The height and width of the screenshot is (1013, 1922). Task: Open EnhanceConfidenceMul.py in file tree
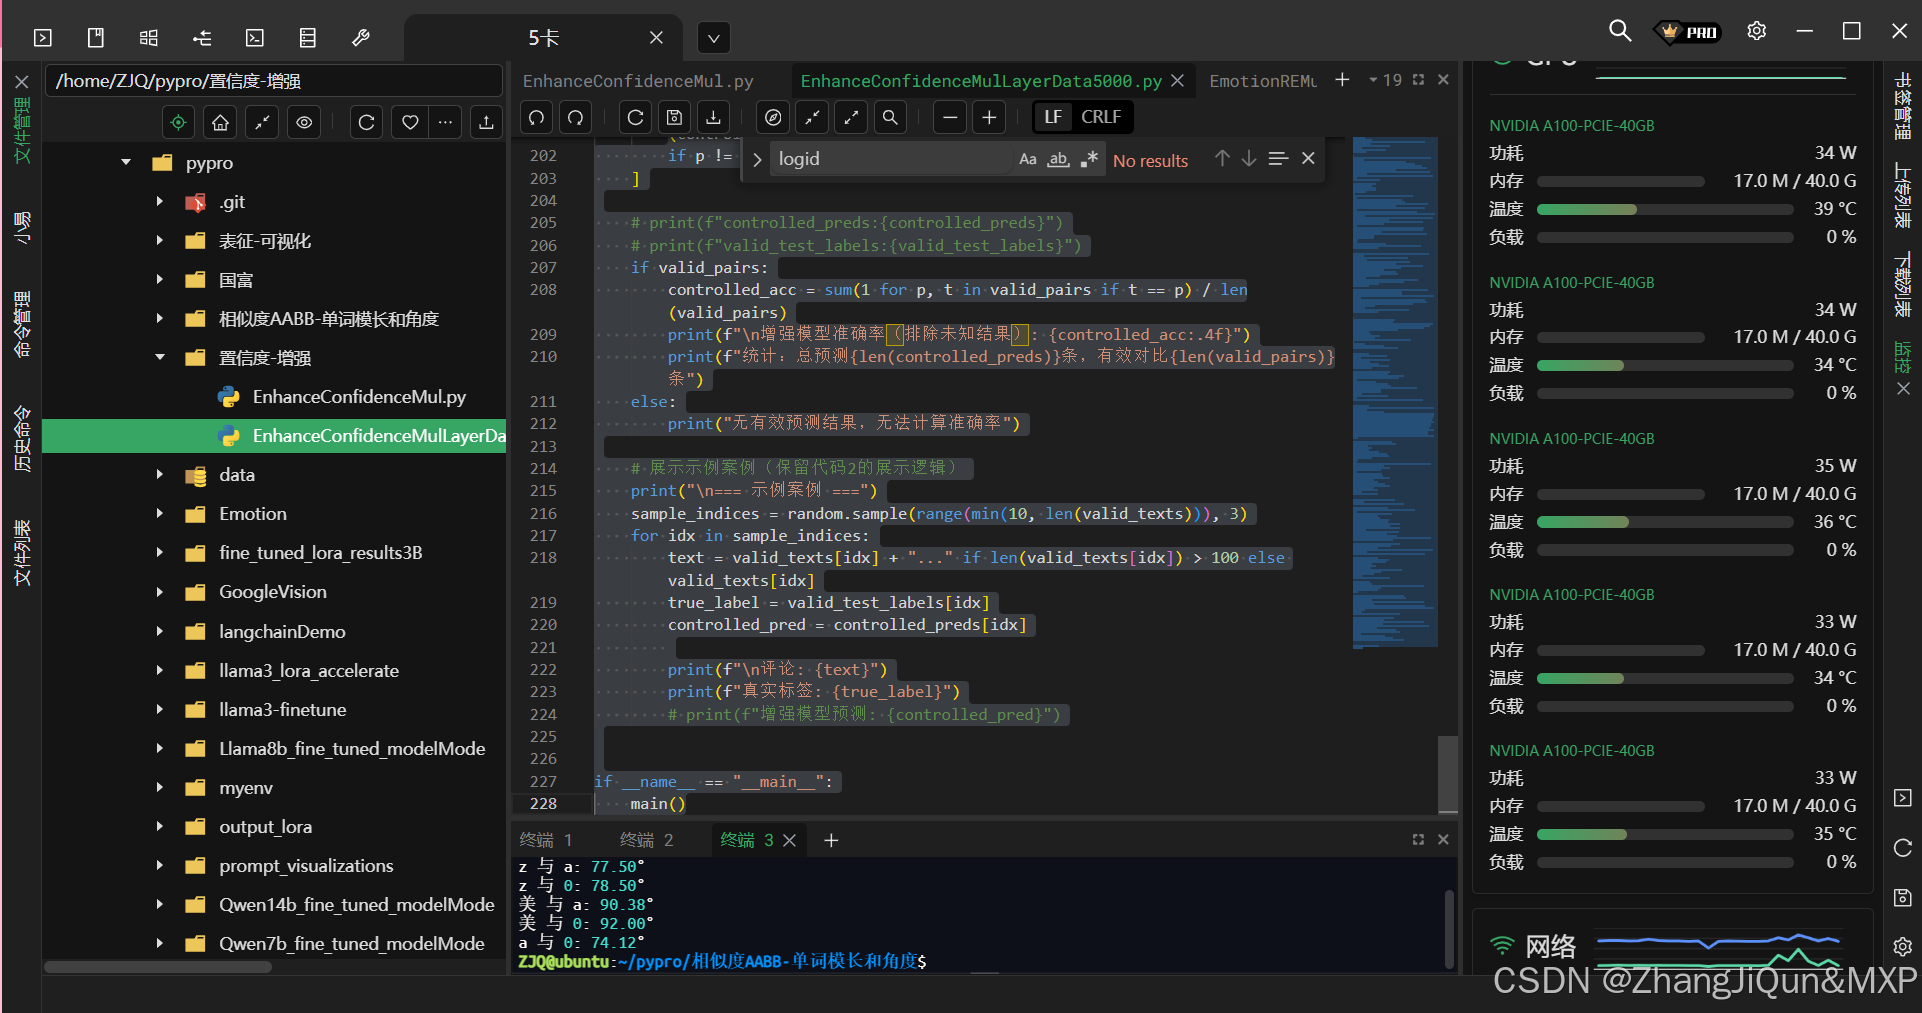click(359, 397)
